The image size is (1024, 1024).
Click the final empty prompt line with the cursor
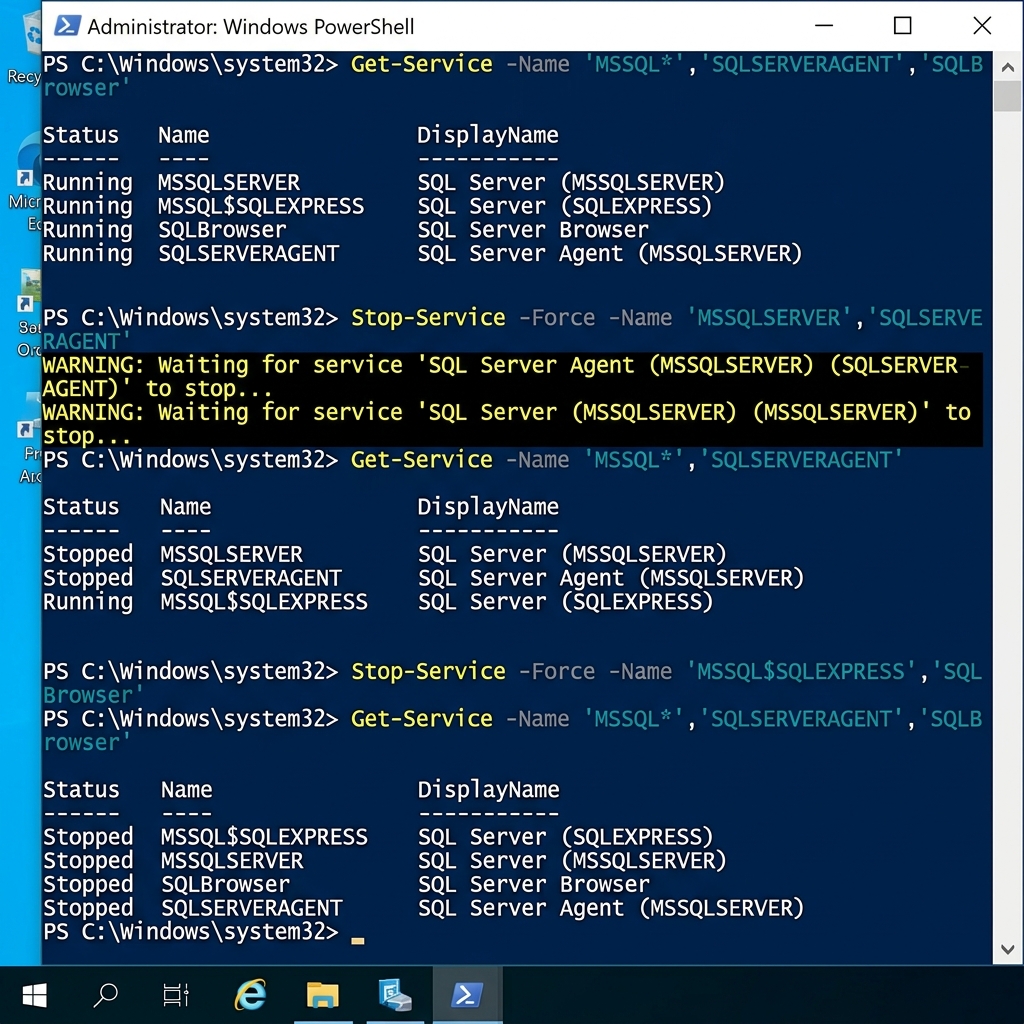pyautogui.click(x=204, y=931)
